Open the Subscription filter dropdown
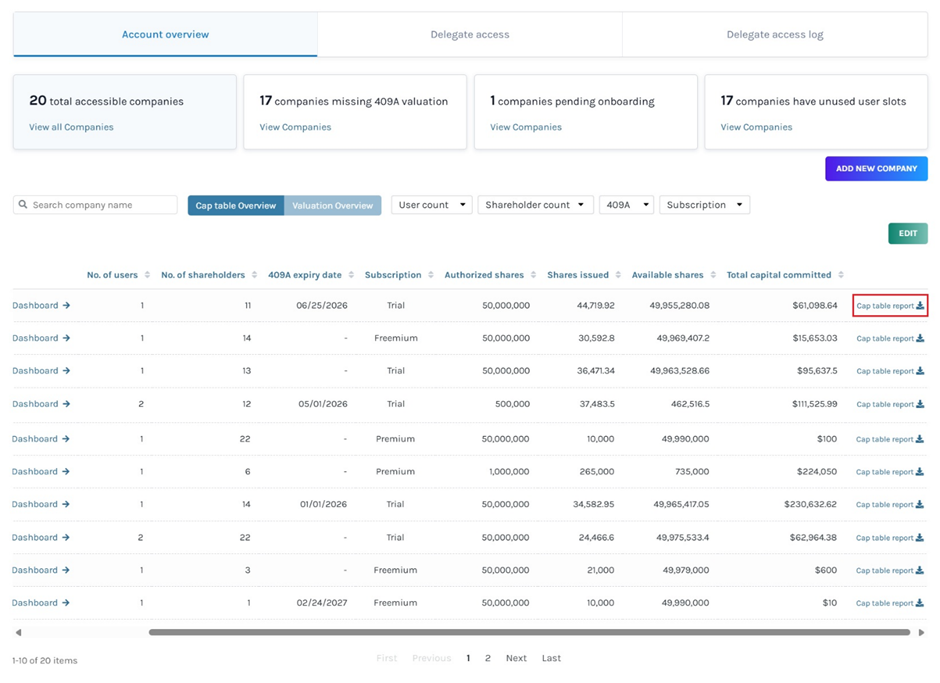 [704, 205]
